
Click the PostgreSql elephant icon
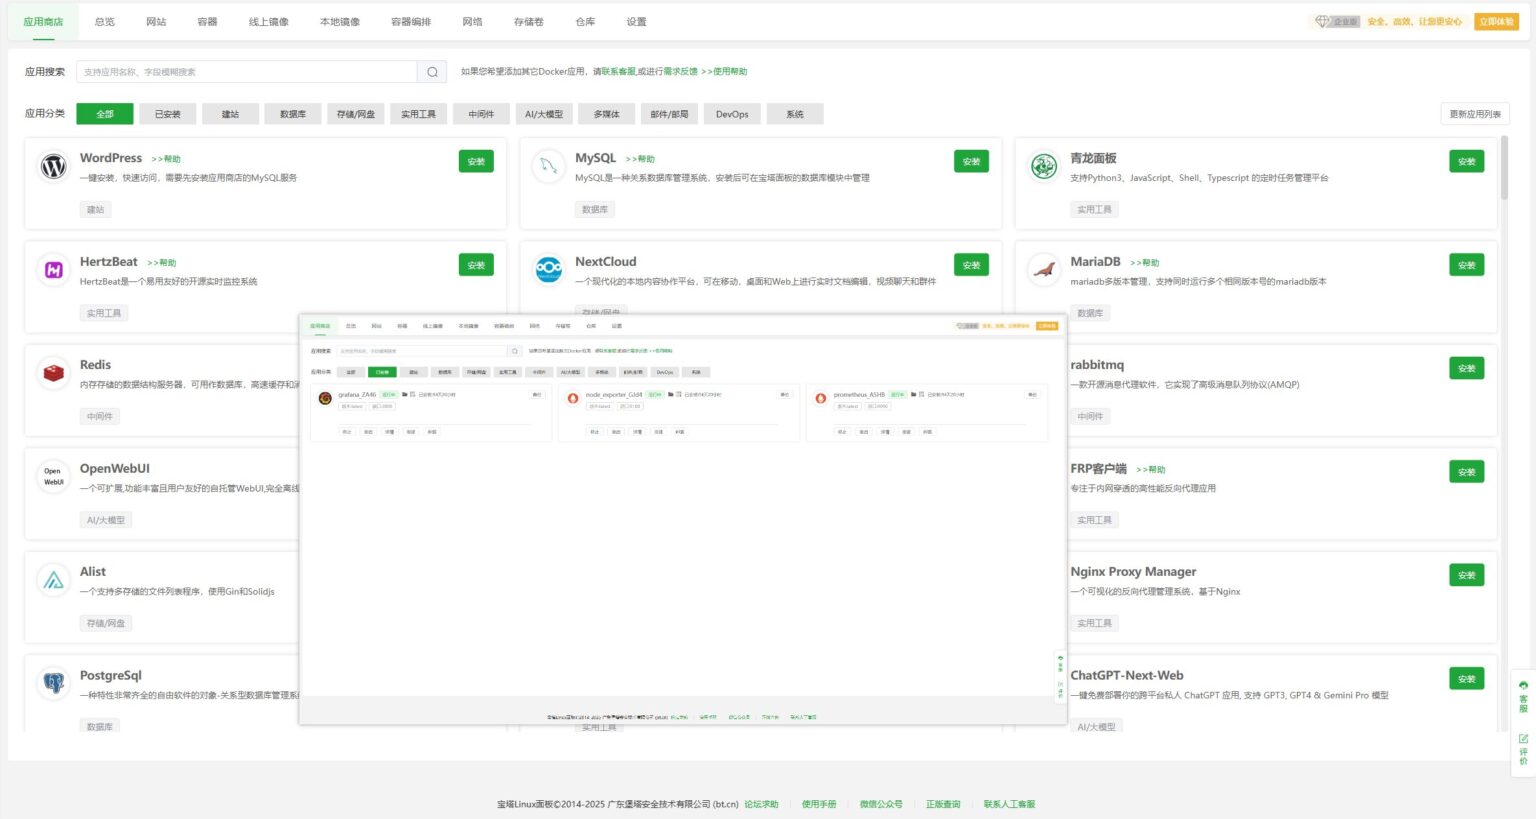(54, 683)
